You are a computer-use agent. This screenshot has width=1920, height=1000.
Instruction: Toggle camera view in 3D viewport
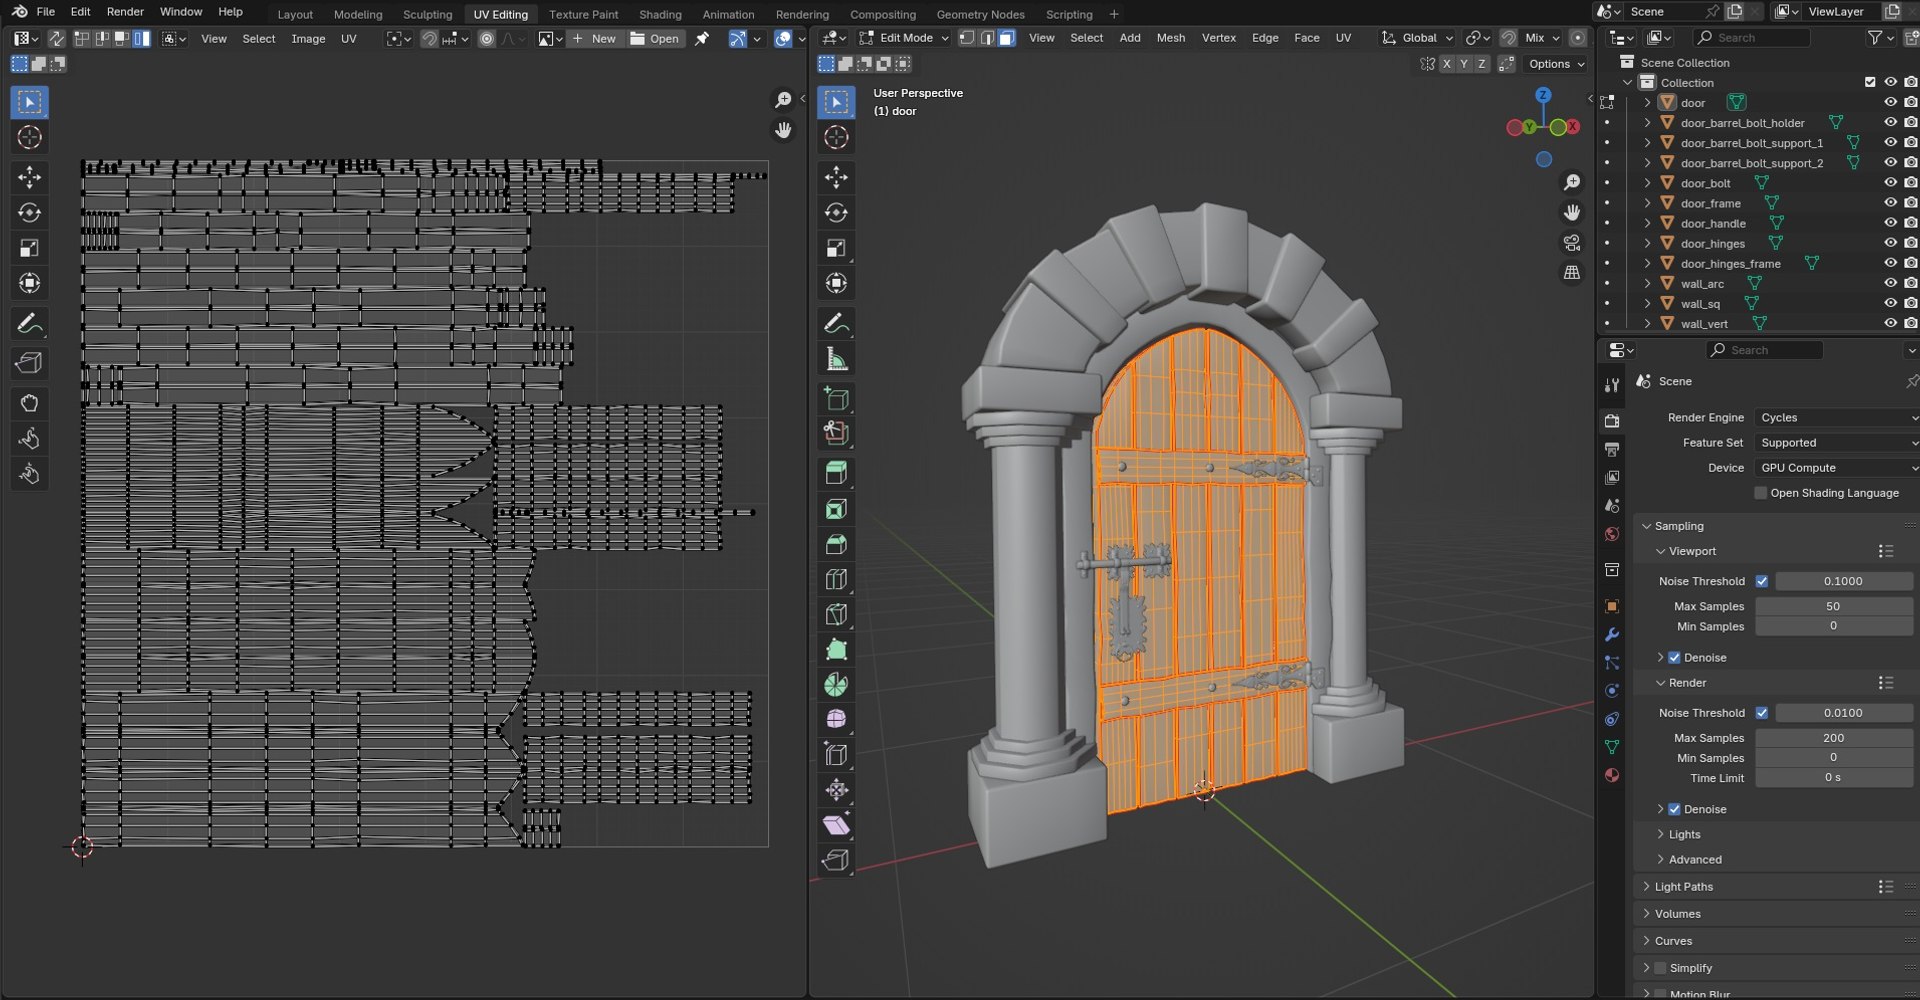[1572, 243]
